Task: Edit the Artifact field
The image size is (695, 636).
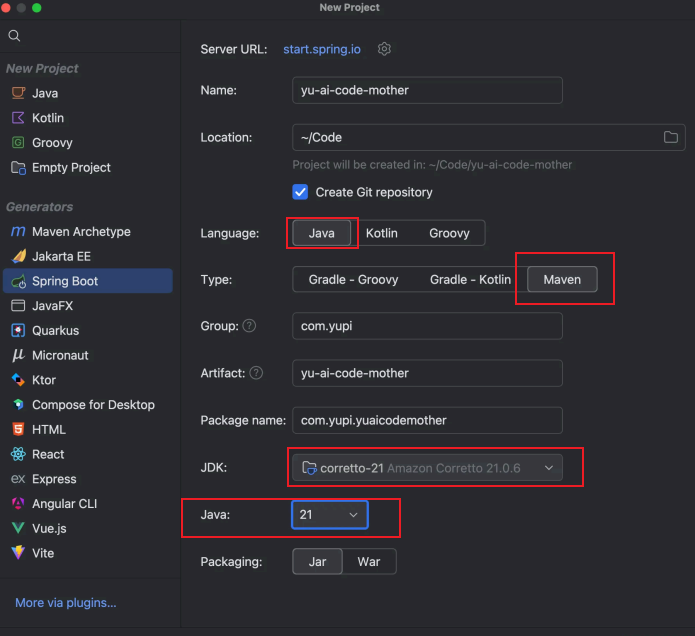Action: pyautogui.click(x=427, y=373)
